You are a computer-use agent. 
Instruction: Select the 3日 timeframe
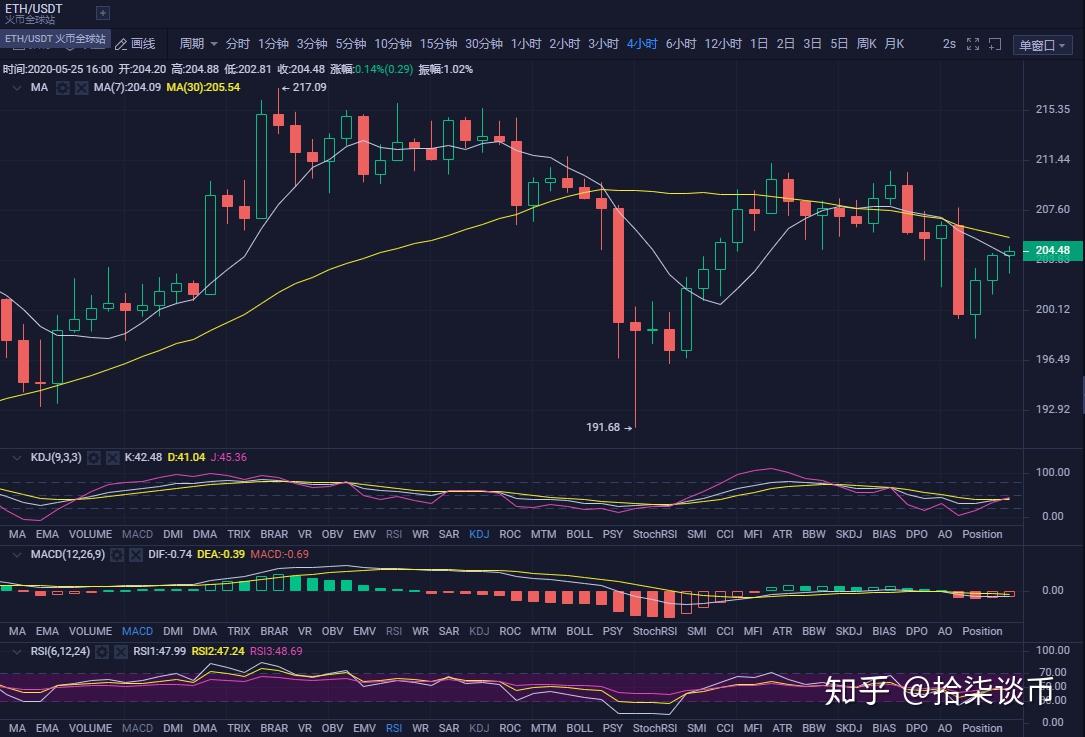812,44
